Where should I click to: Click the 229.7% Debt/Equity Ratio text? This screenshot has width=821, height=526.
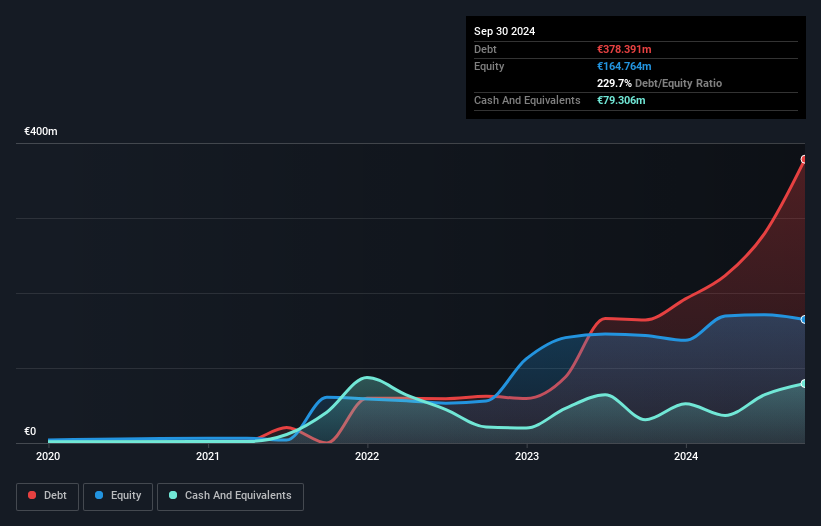[659, 83]
